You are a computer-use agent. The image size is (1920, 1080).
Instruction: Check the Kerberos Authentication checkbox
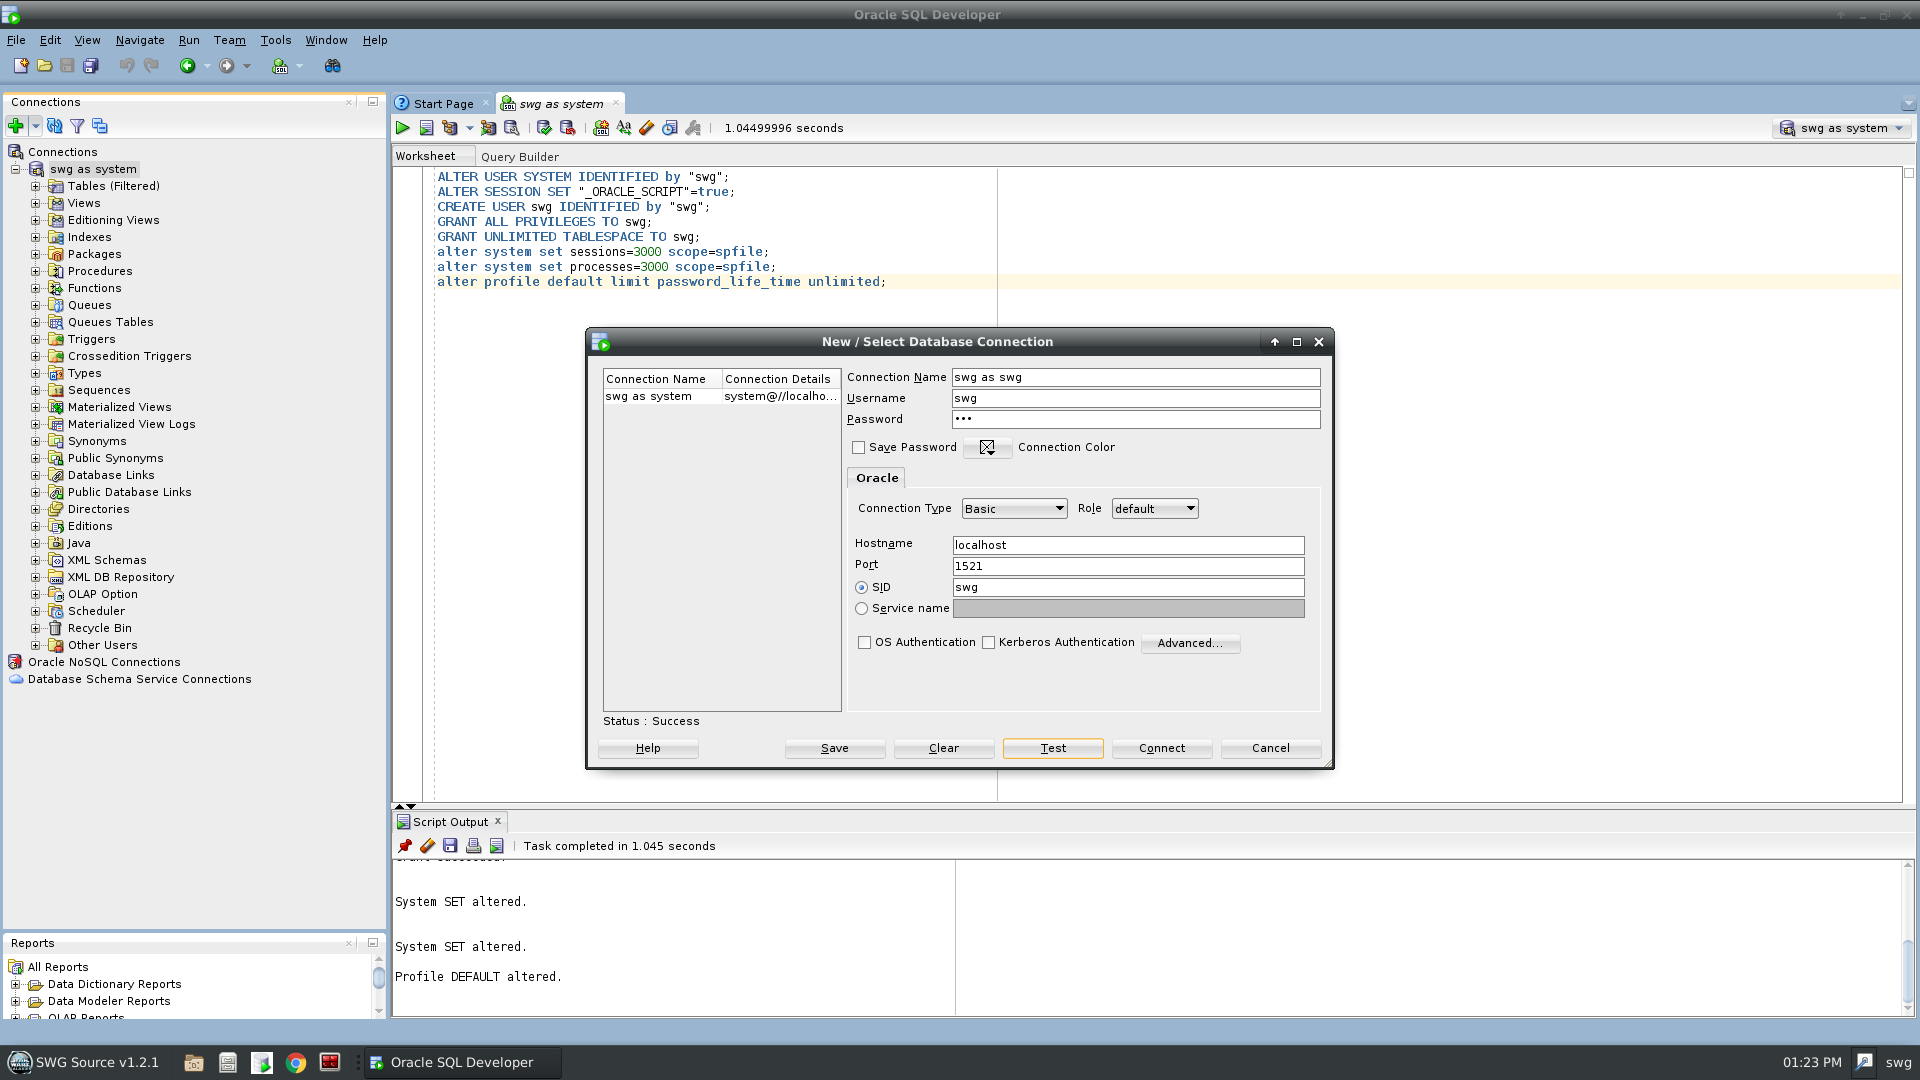(x=988, y=643)
